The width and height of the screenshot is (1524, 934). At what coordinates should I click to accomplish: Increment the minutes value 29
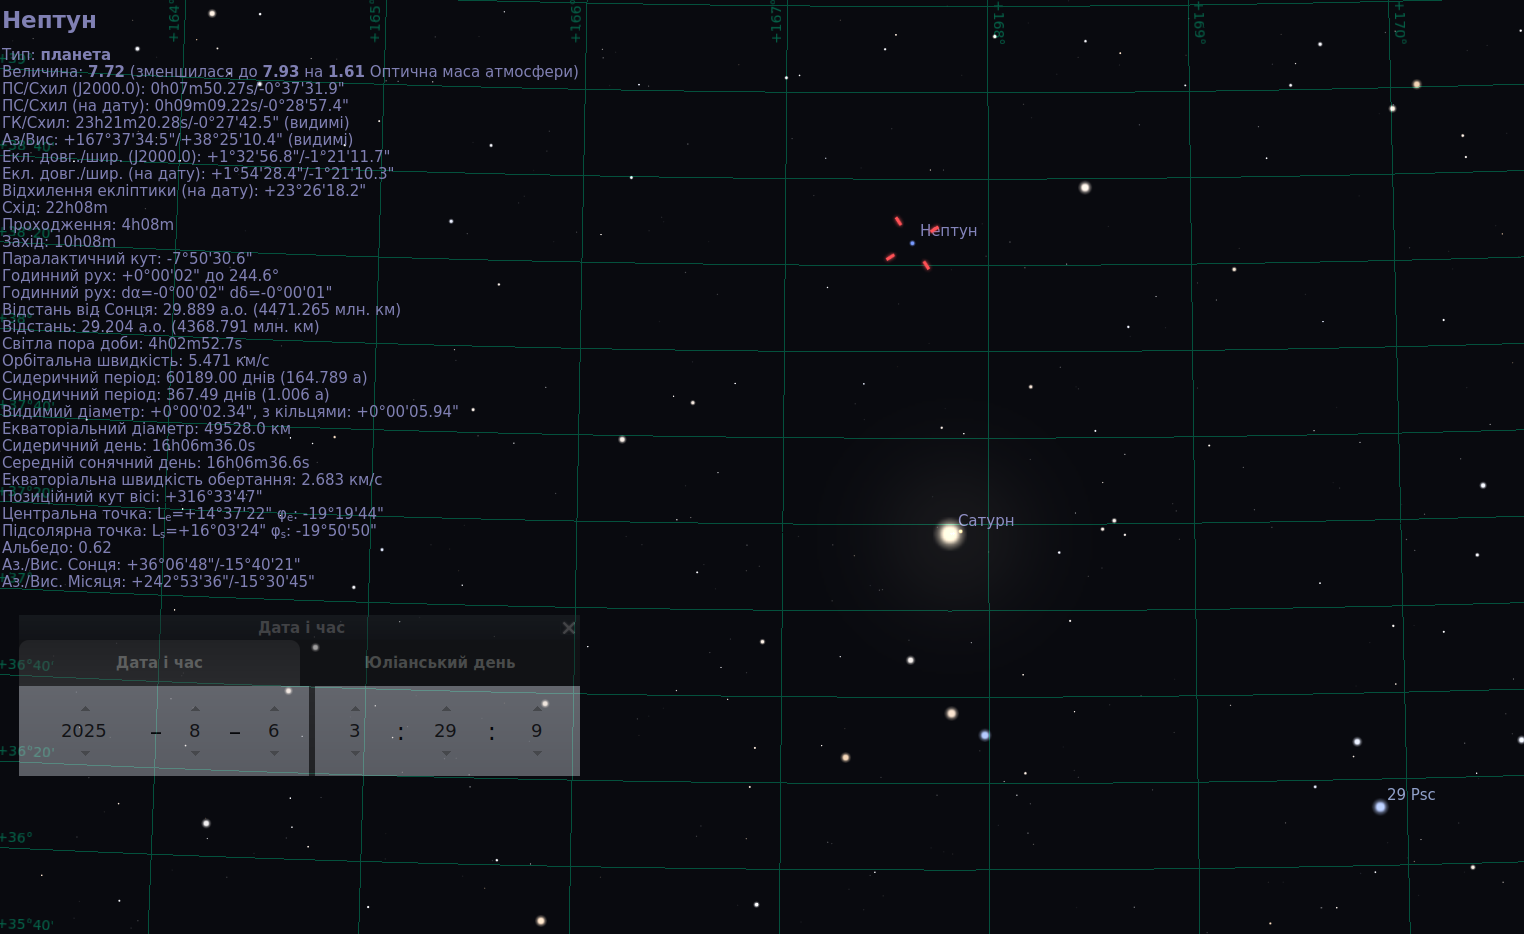tap(446, 708)
